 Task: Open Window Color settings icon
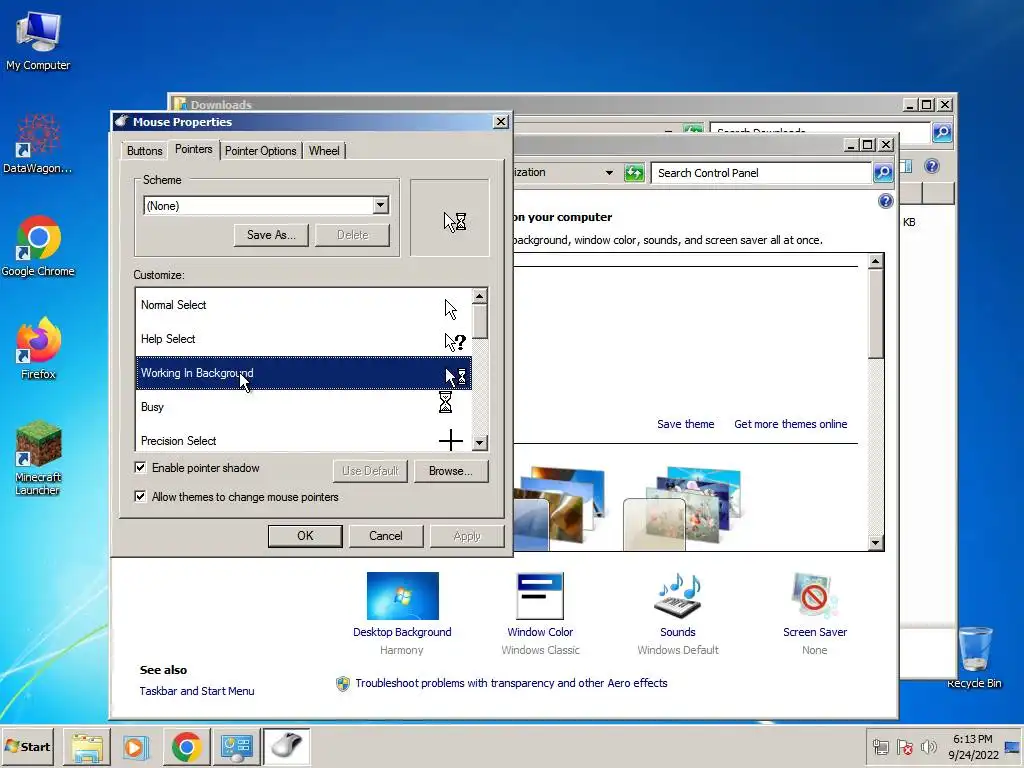(540, 596)
